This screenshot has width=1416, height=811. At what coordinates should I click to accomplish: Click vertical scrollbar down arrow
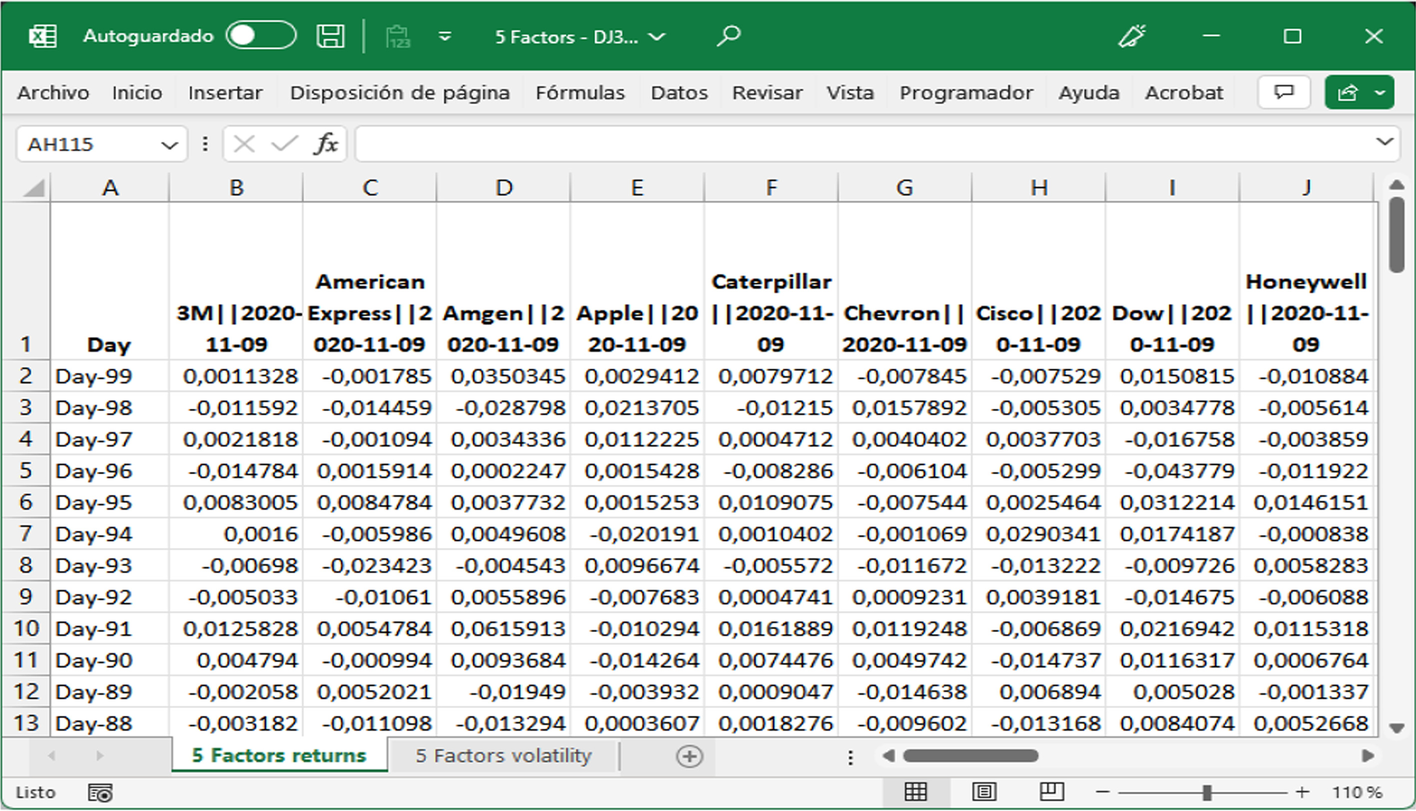[x=1396, y=727]
